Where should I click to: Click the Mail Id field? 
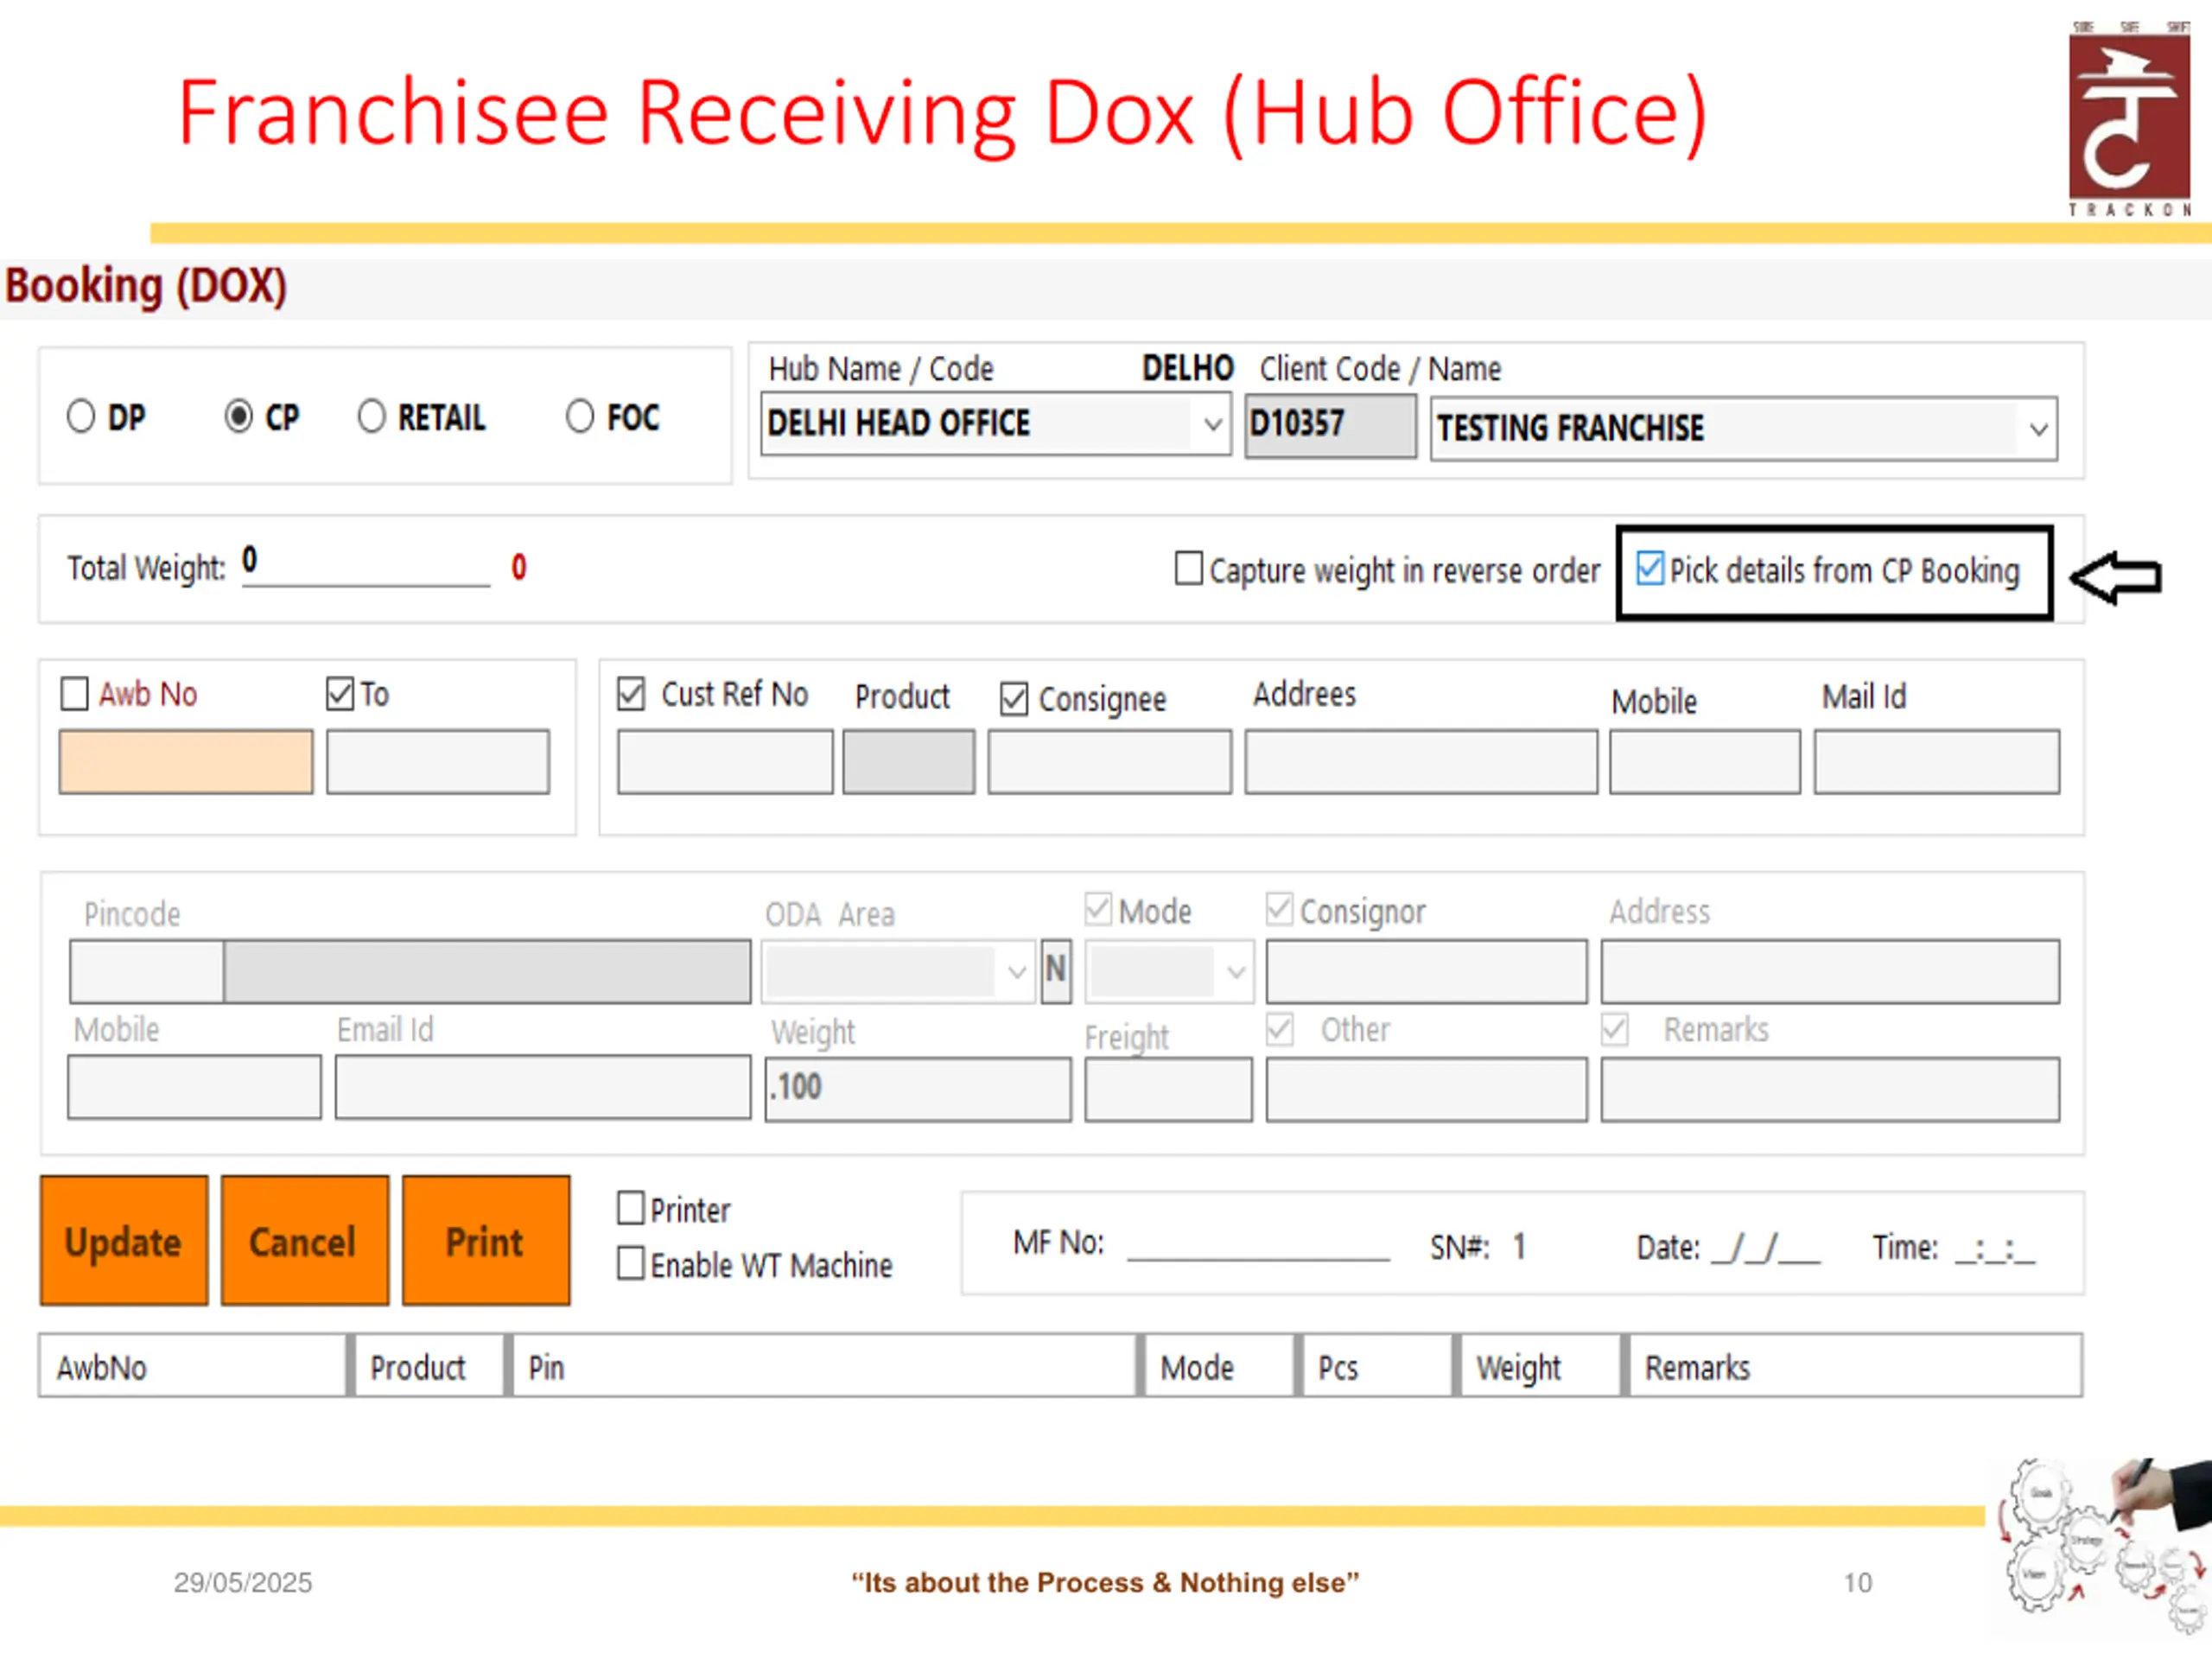(x=1937, y=762)
